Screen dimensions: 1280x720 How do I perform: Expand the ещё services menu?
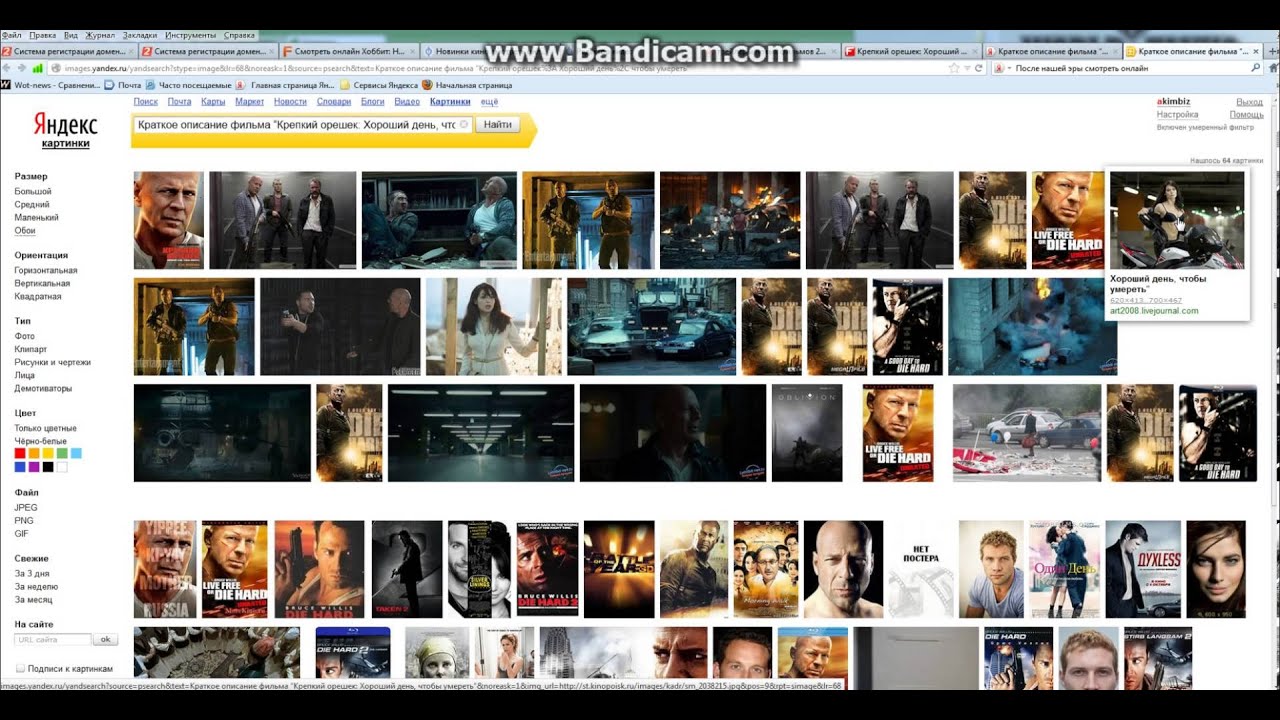click(489, 102)
